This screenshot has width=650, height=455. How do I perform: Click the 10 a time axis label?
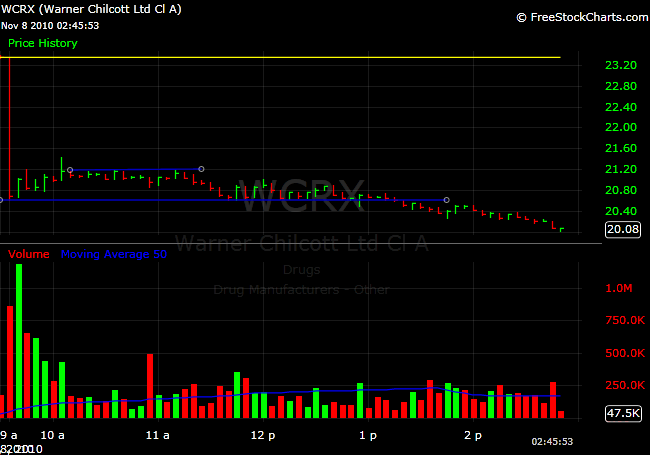[52, 435]
